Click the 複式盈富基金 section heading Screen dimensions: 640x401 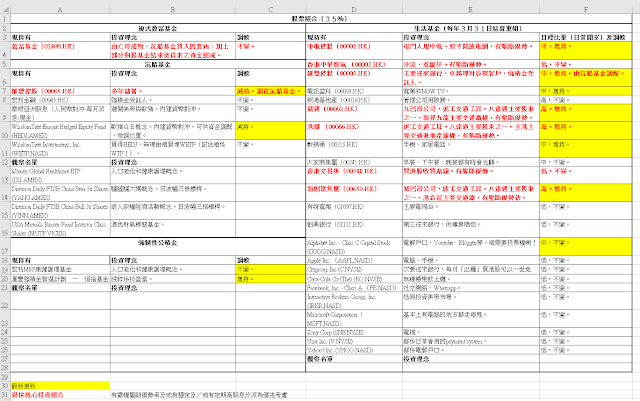point(158,28)
